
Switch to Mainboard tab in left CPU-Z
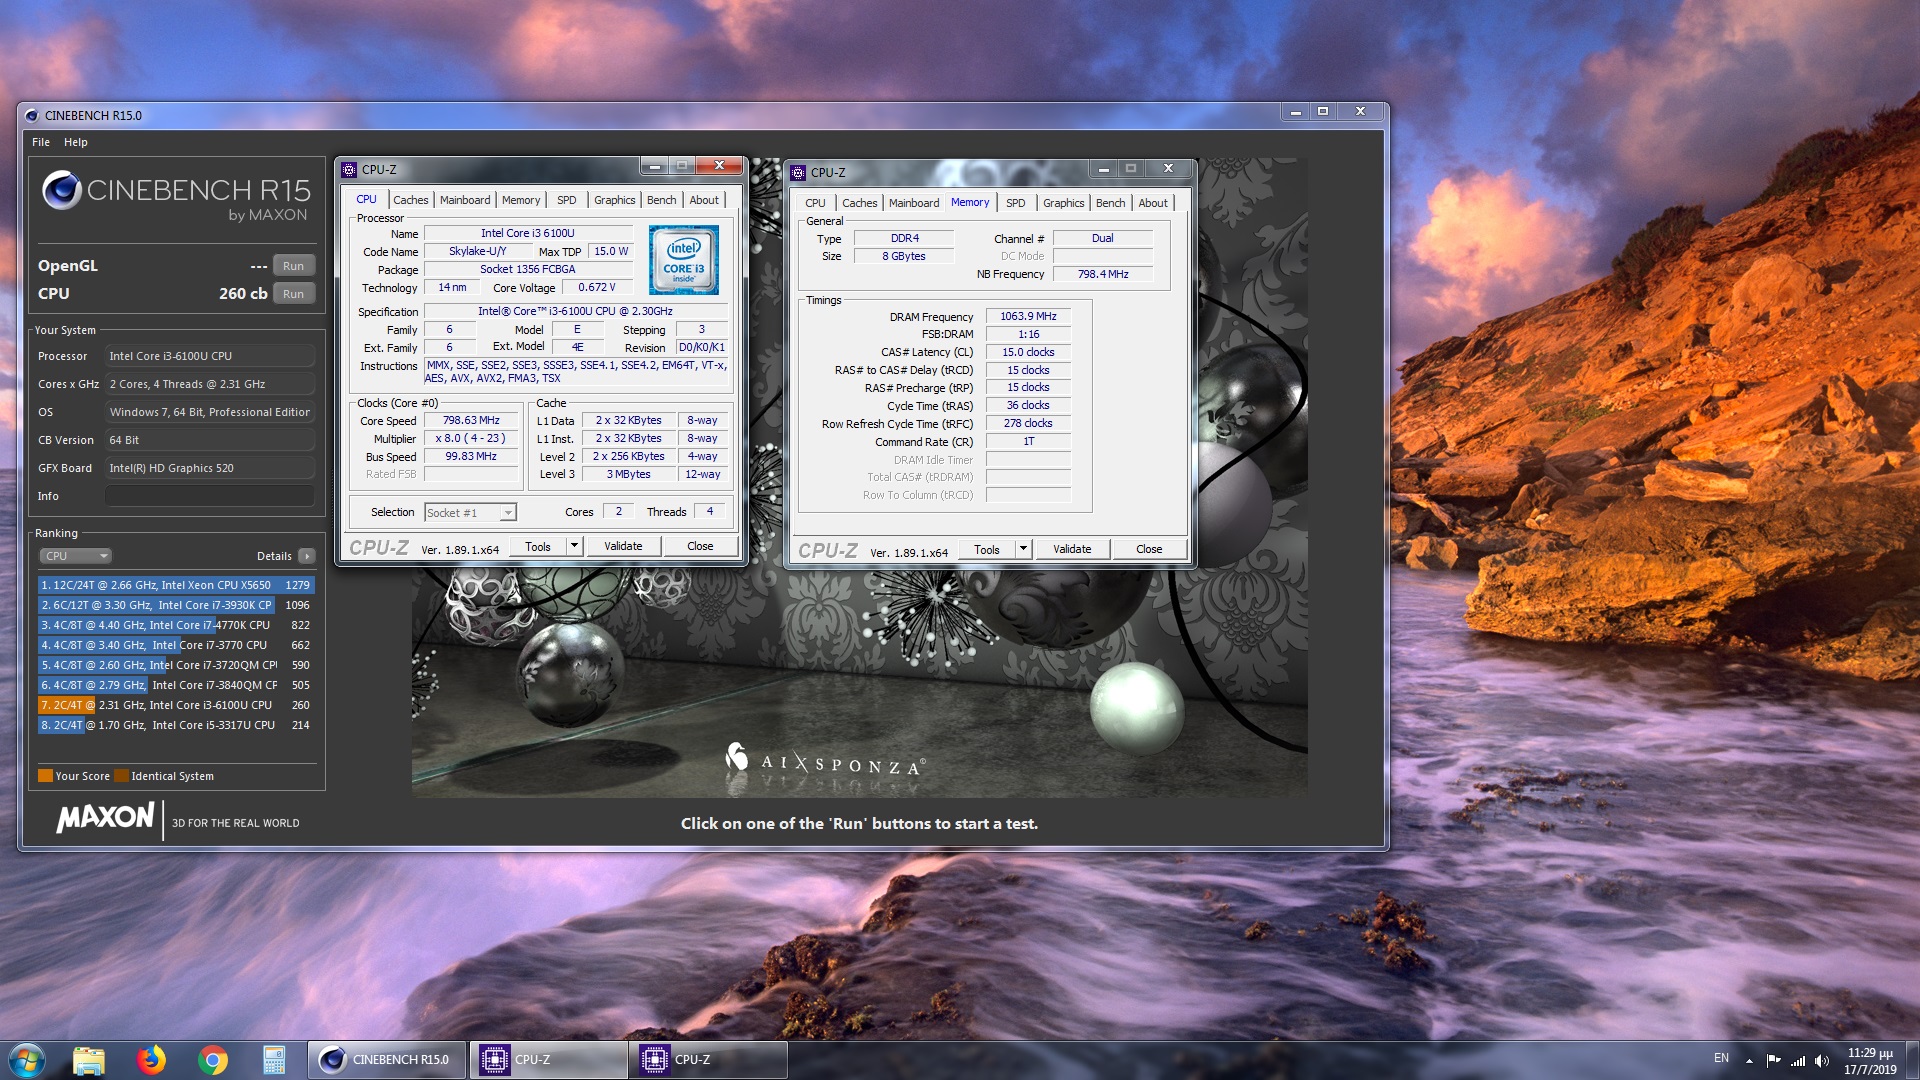[x=465, y=200]
